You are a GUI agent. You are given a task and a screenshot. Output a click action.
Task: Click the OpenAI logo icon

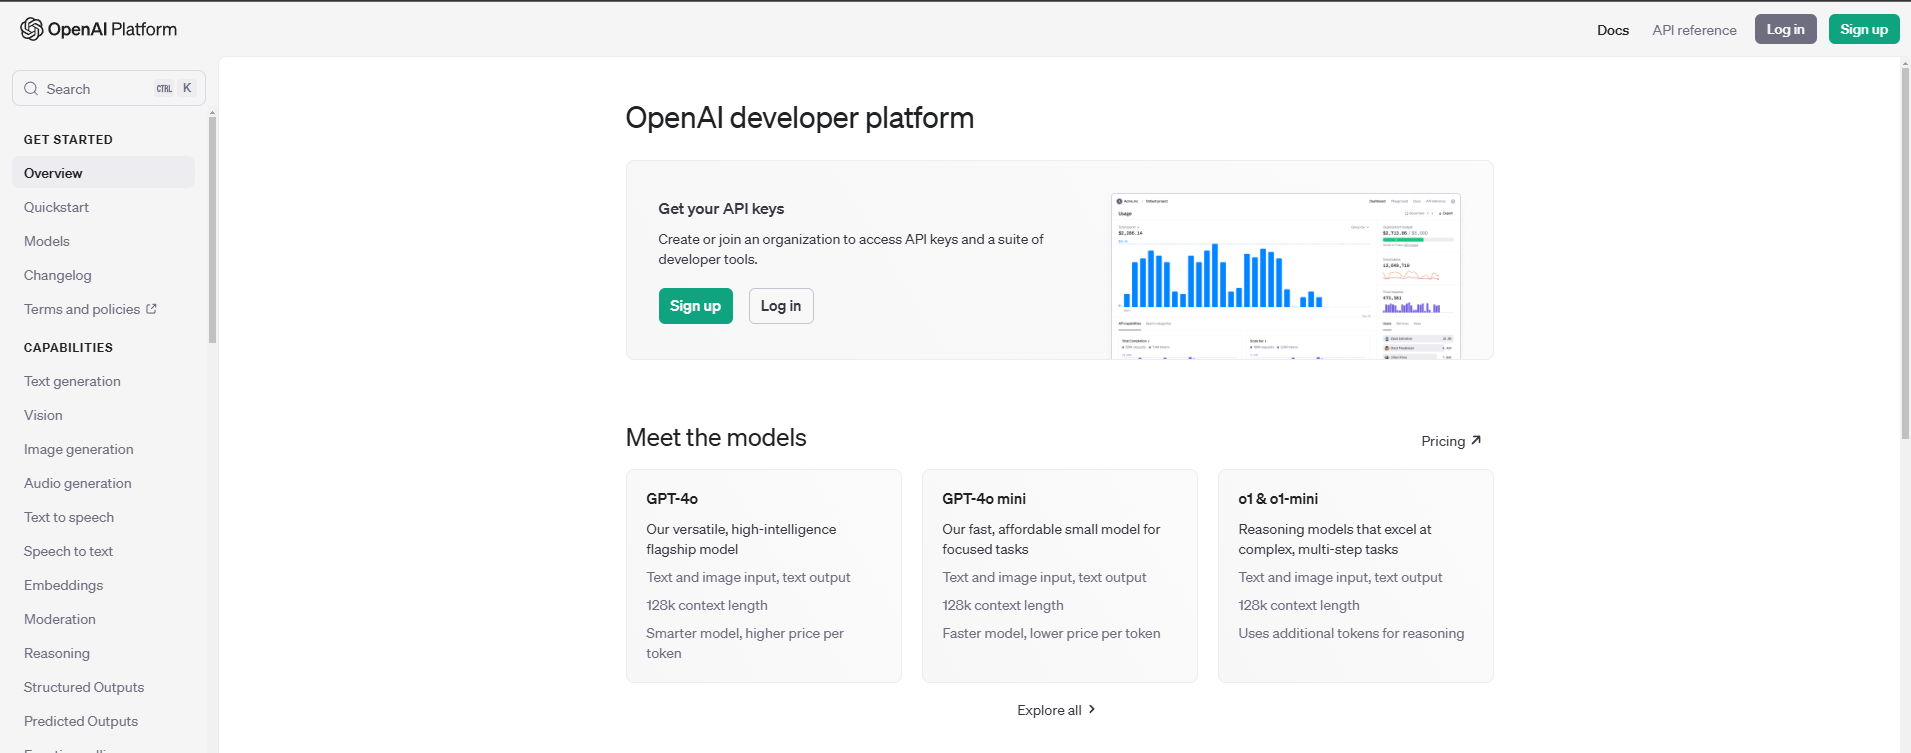pyautogui.click(x=32, y=29)
